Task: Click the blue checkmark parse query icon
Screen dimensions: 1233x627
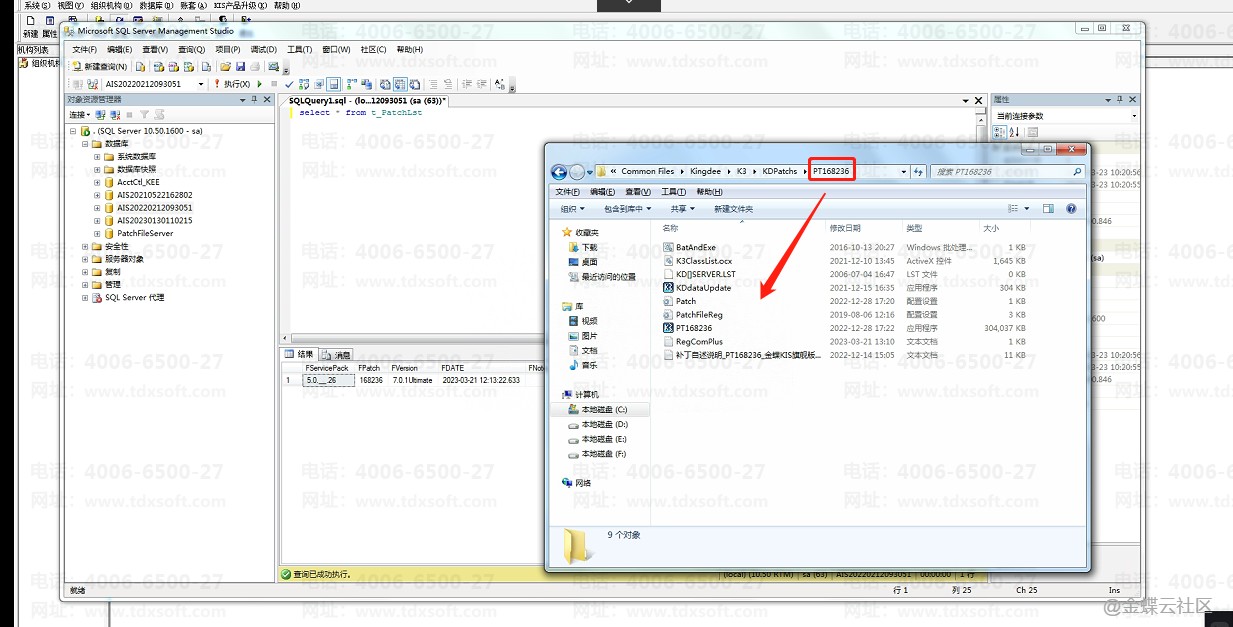Action: click(289, 85)
